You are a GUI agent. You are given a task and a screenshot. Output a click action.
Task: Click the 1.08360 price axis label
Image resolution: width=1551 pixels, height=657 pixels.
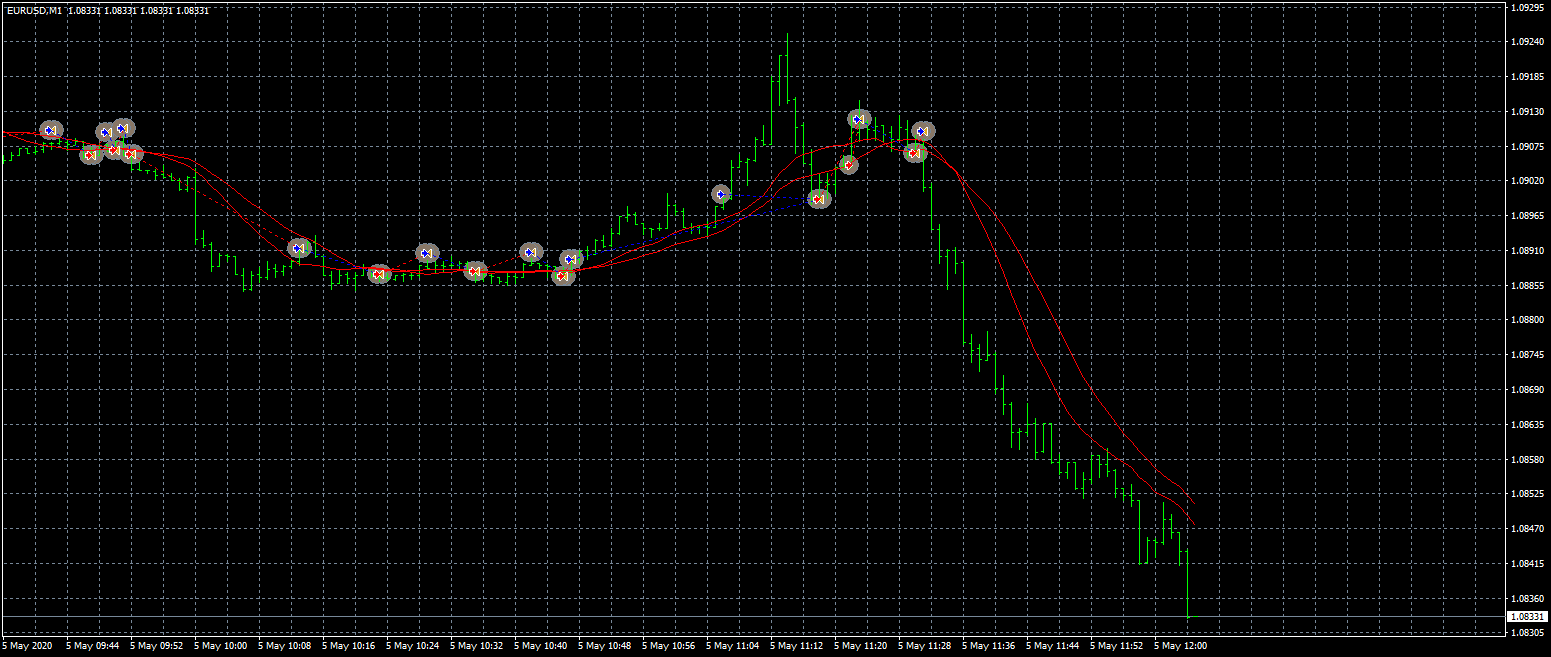point(1527,598)
